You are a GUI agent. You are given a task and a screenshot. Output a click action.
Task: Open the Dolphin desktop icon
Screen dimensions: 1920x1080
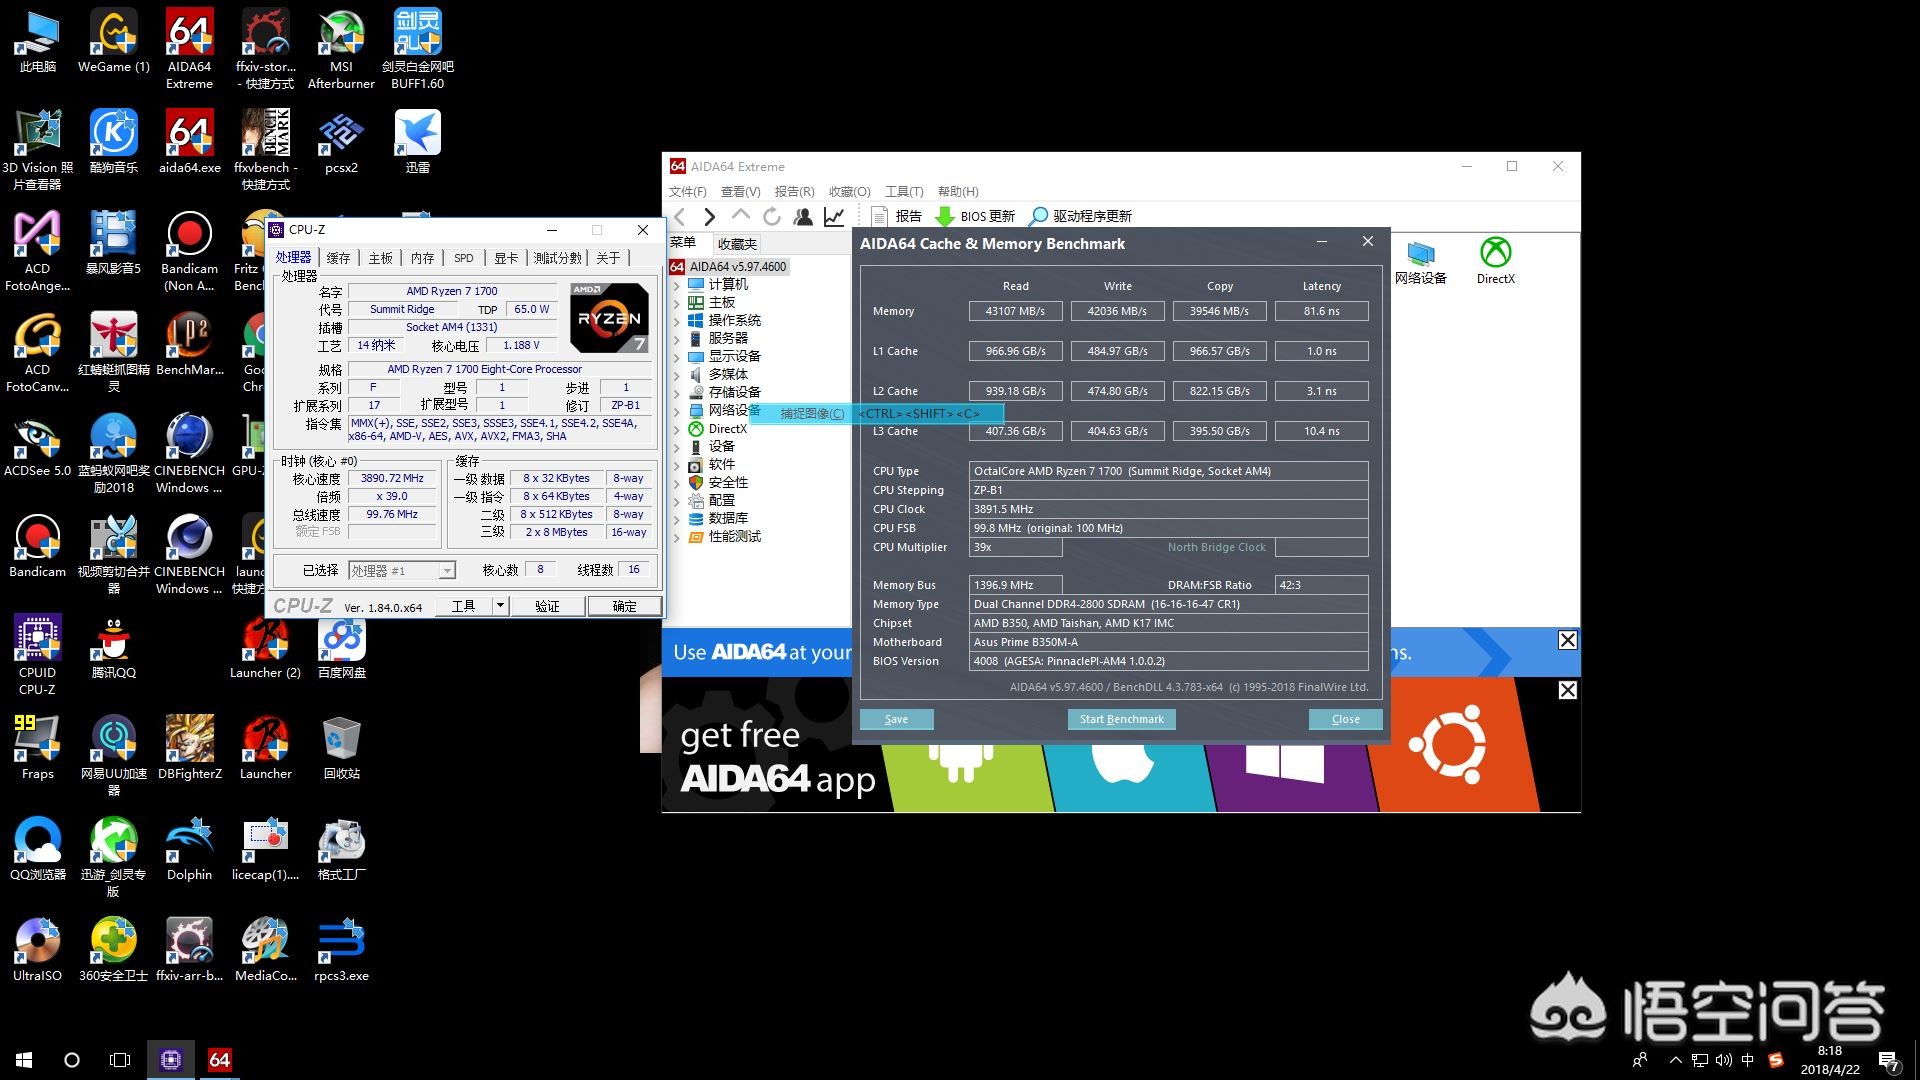(x=190, y=849)
